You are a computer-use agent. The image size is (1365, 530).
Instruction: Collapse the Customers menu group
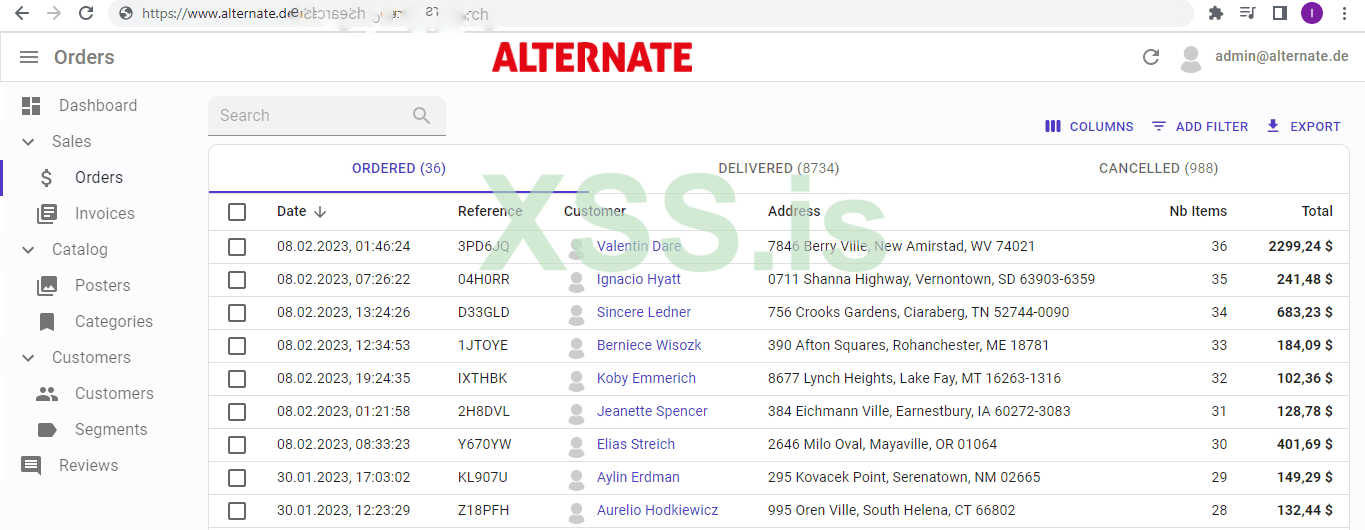tap(29, 358)
